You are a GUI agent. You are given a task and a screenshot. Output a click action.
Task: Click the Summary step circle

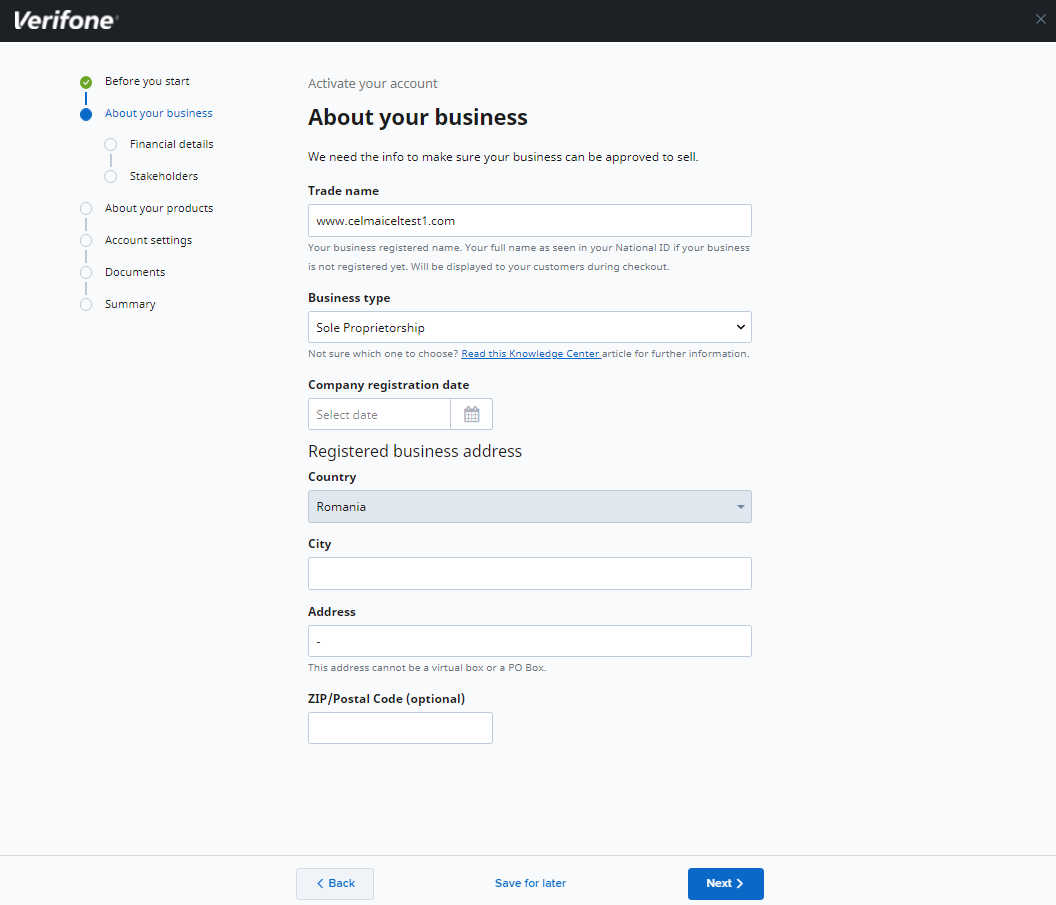tap(86, 304)
